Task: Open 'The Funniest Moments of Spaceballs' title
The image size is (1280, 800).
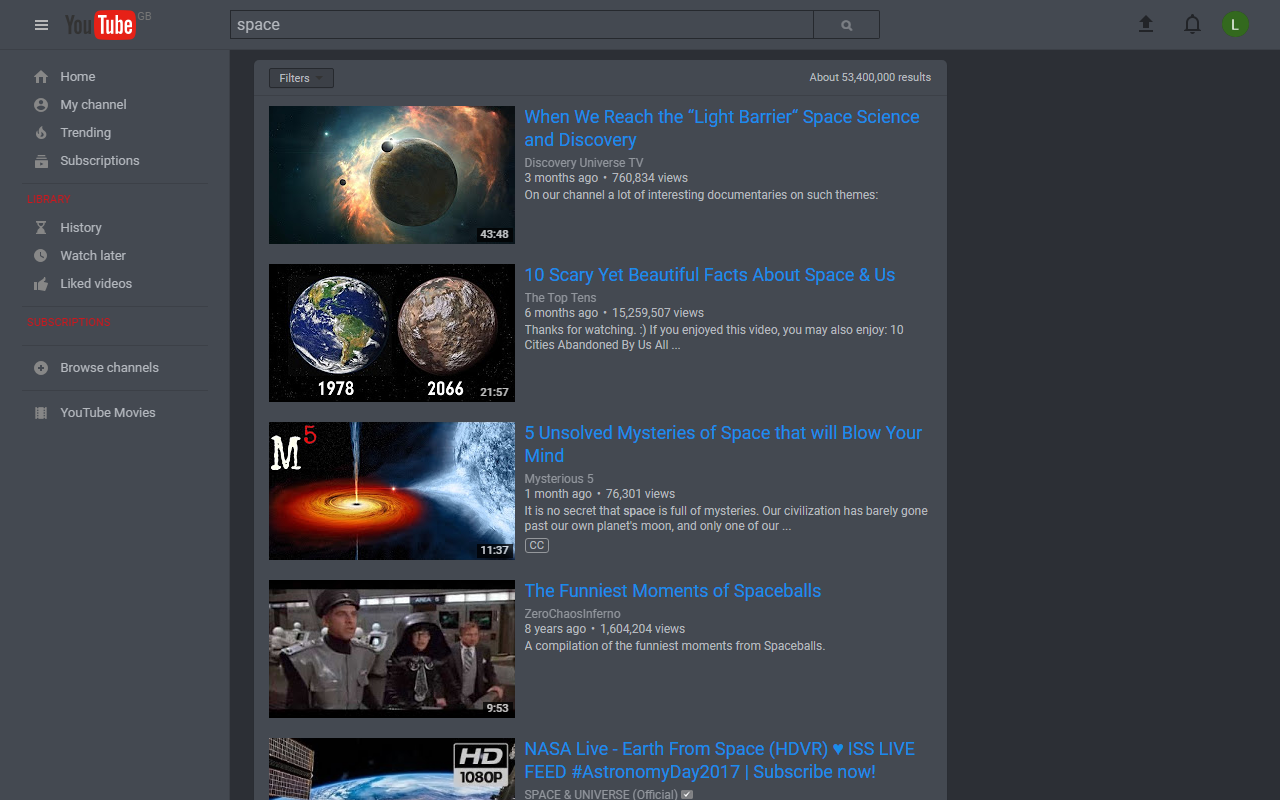Action: coord(673,591)
